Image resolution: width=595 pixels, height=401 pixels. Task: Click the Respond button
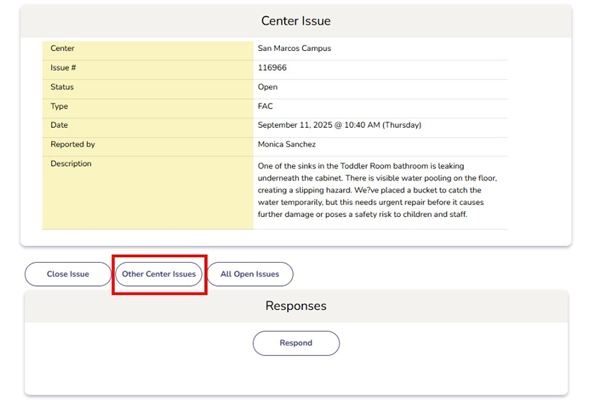point(296,343)
